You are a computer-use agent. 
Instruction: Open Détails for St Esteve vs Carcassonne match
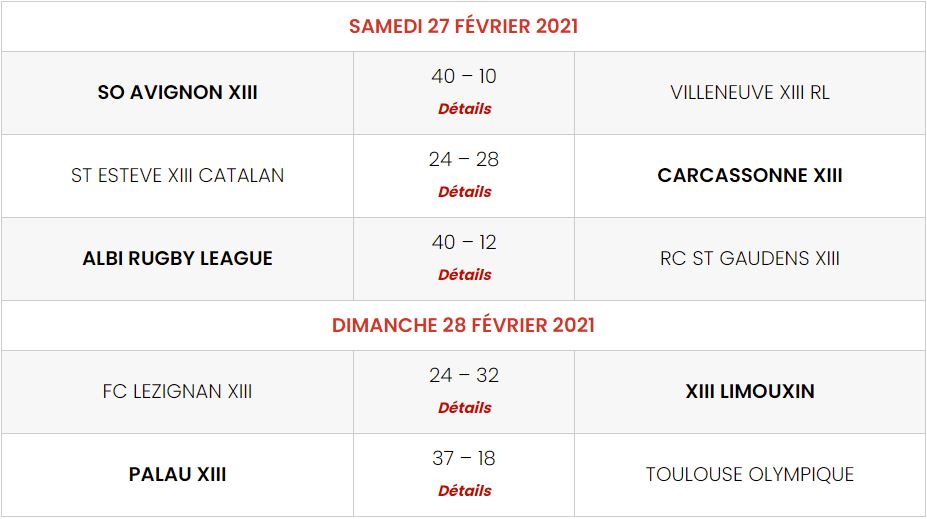tap(464, 191)
